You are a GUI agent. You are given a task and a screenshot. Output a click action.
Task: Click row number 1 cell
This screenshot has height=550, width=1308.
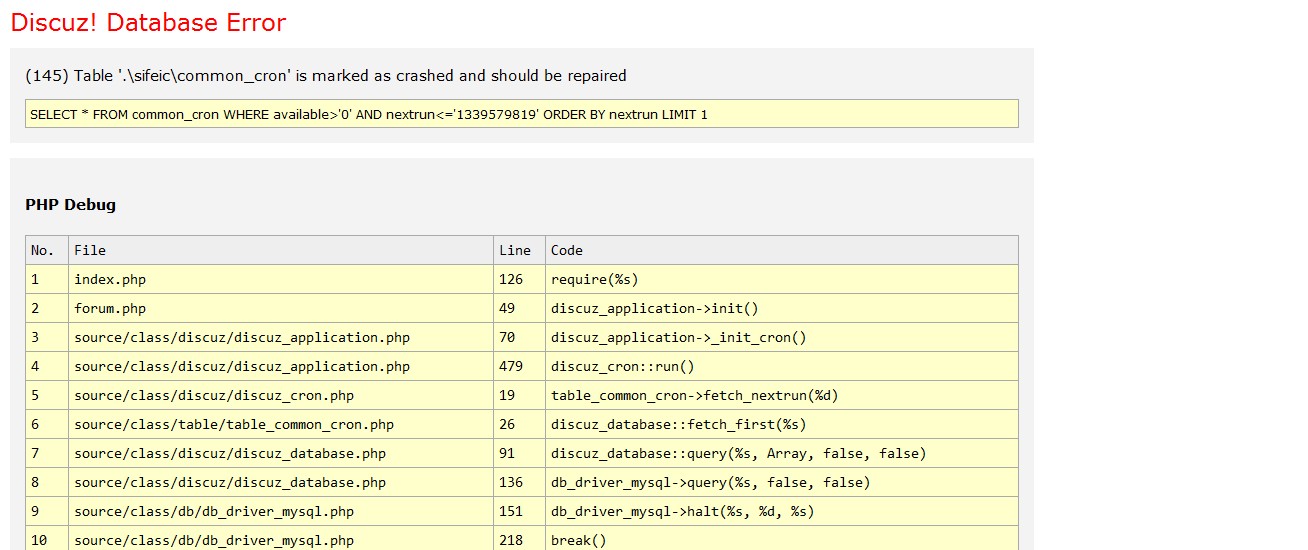click(47, 279)
